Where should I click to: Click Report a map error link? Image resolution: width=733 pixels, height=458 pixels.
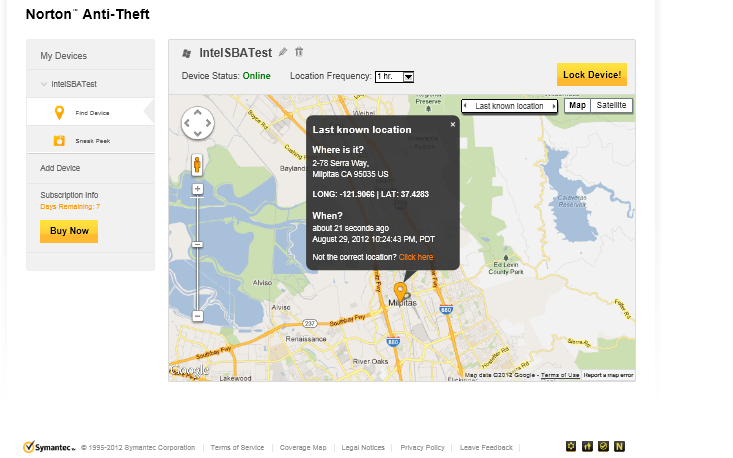point(608,375)
